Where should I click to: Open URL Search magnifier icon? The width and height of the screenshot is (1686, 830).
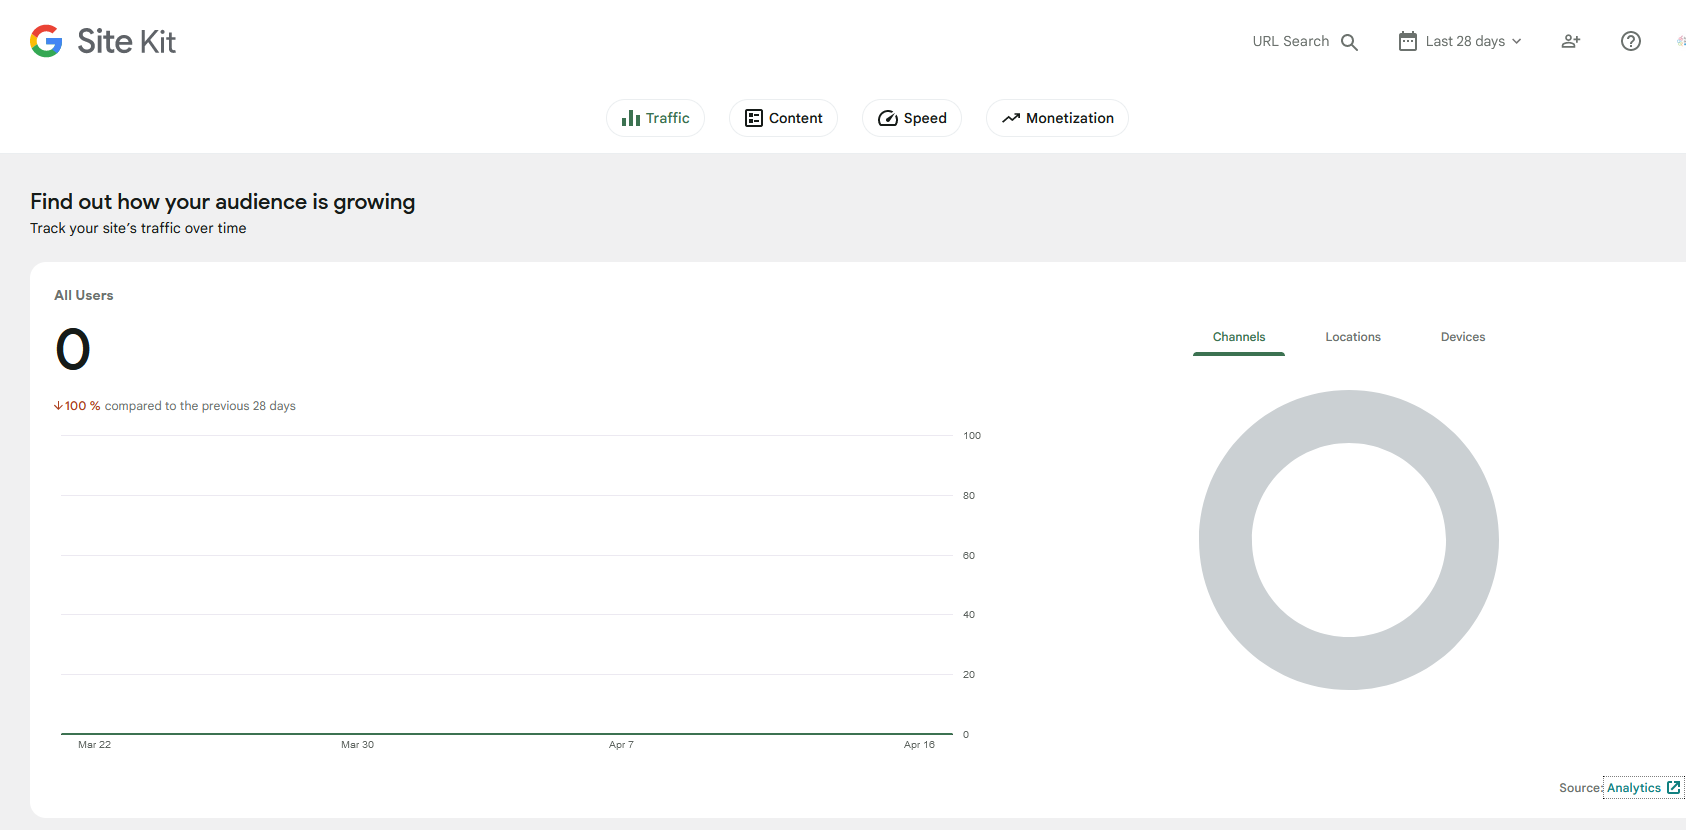[1349, 42]
